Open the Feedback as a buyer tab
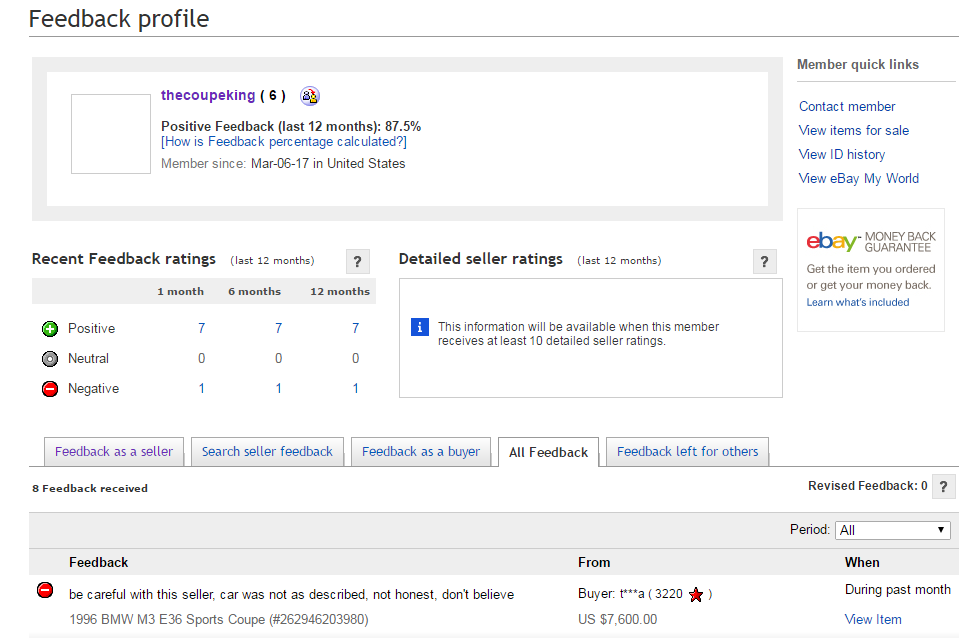Image resolution: width=974 pixels, height=638 pixels. [421, 452]
